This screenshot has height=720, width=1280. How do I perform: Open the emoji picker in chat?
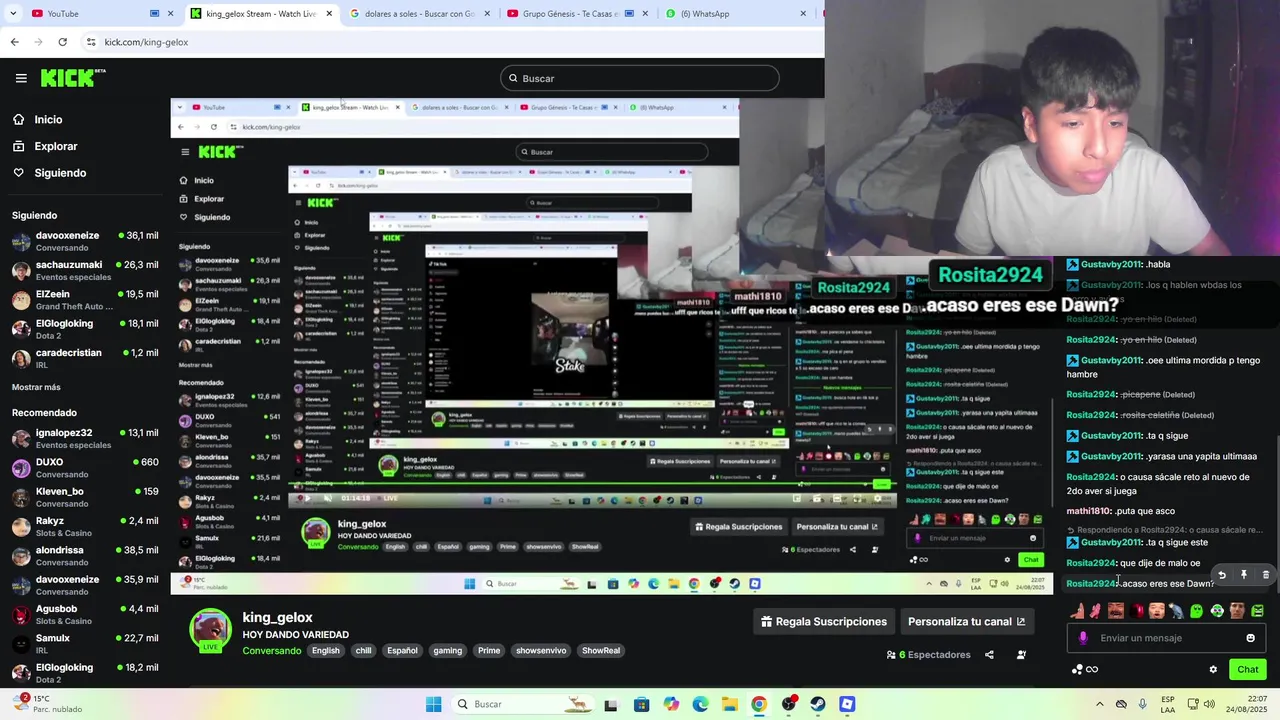pyautogui.click(x=1250, y=638)
